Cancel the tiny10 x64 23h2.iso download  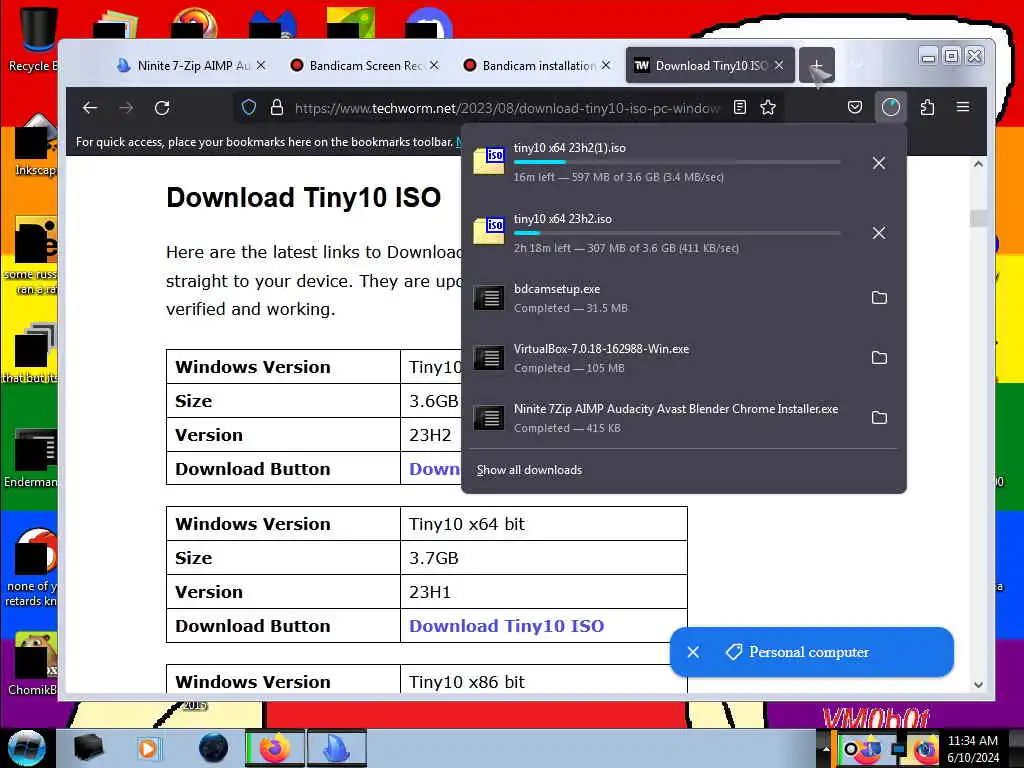click(x=879, y=233)
